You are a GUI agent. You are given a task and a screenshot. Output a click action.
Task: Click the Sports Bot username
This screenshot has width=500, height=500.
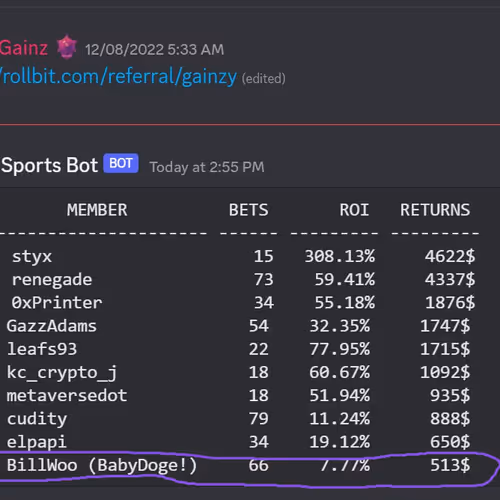click(x=49, y=165)
